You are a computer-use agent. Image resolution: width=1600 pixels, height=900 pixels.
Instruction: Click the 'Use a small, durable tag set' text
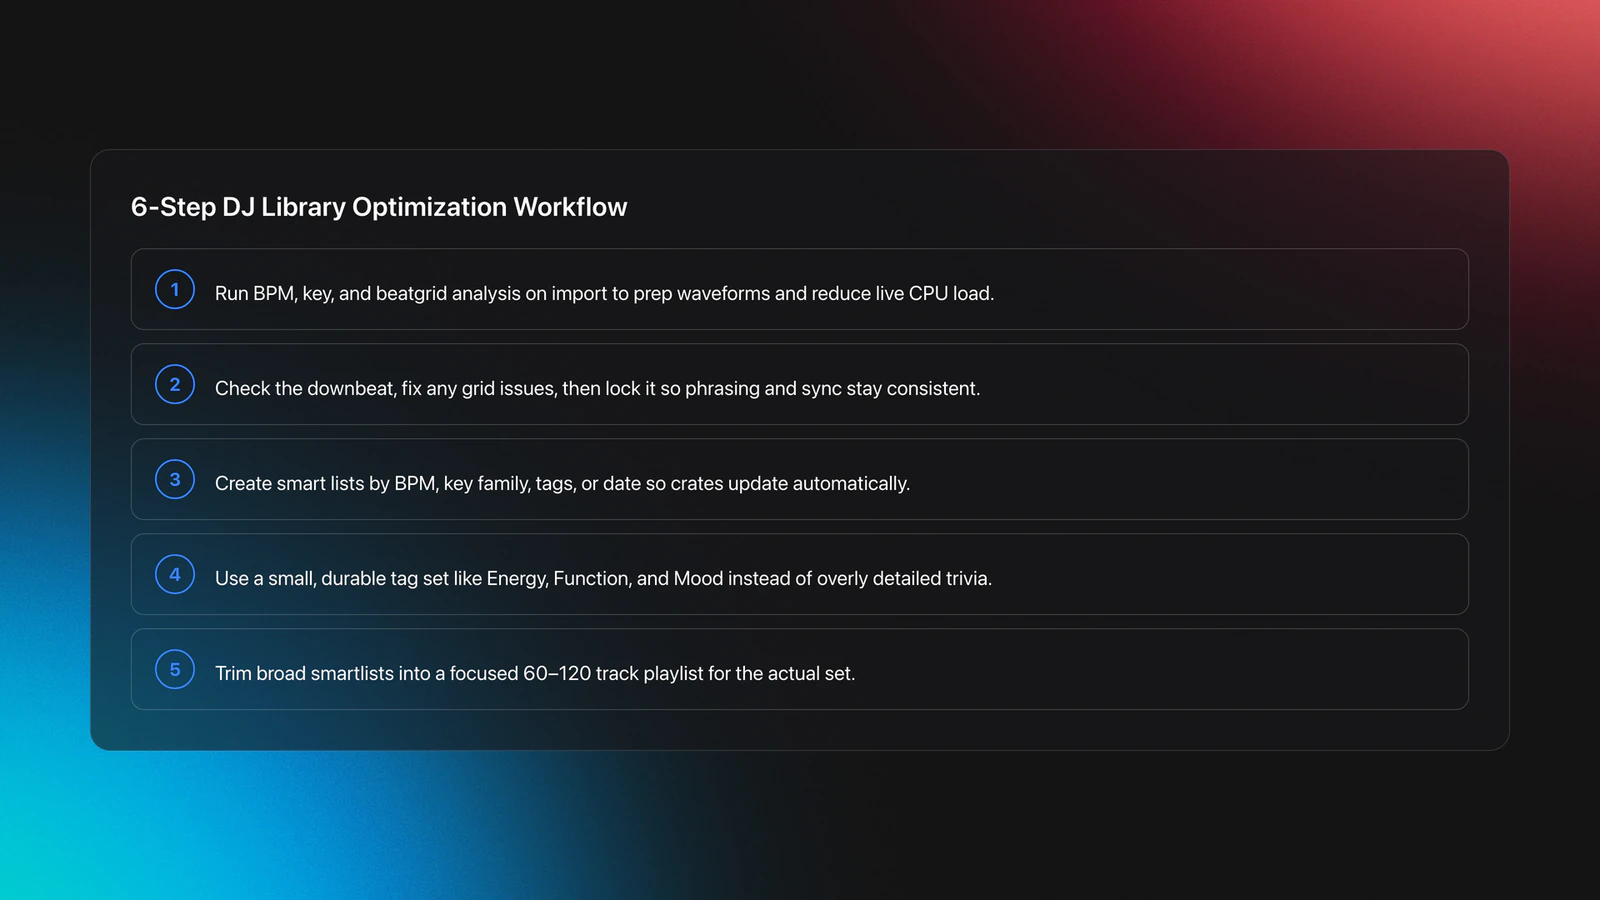pyautogui.click(x=331, y=578)
